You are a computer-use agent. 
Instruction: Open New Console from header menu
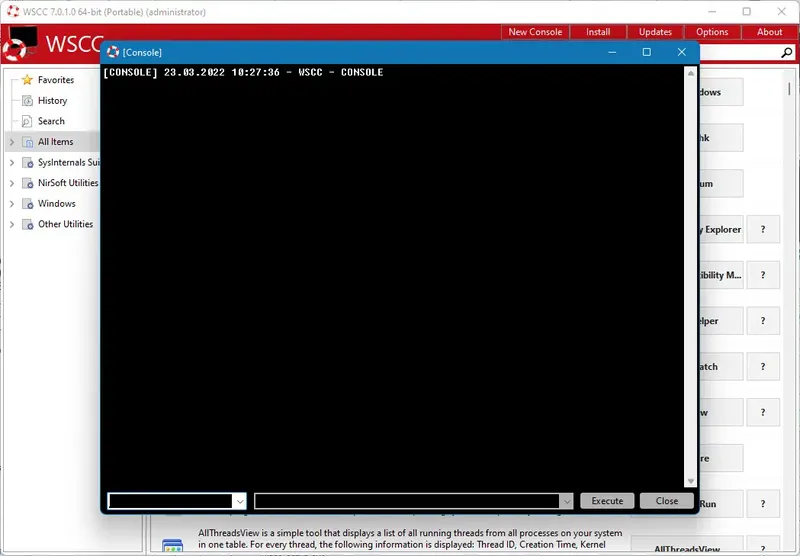click(535, 32)
